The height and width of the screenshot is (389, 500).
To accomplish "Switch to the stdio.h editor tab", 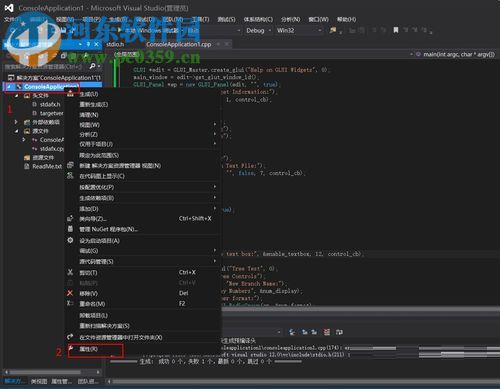I will tap(115, 44).
